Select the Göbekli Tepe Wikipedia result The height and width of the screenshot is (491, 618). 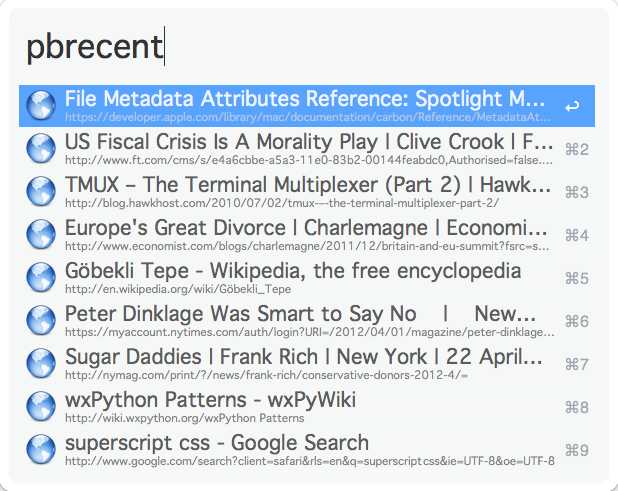click(307, 277)
